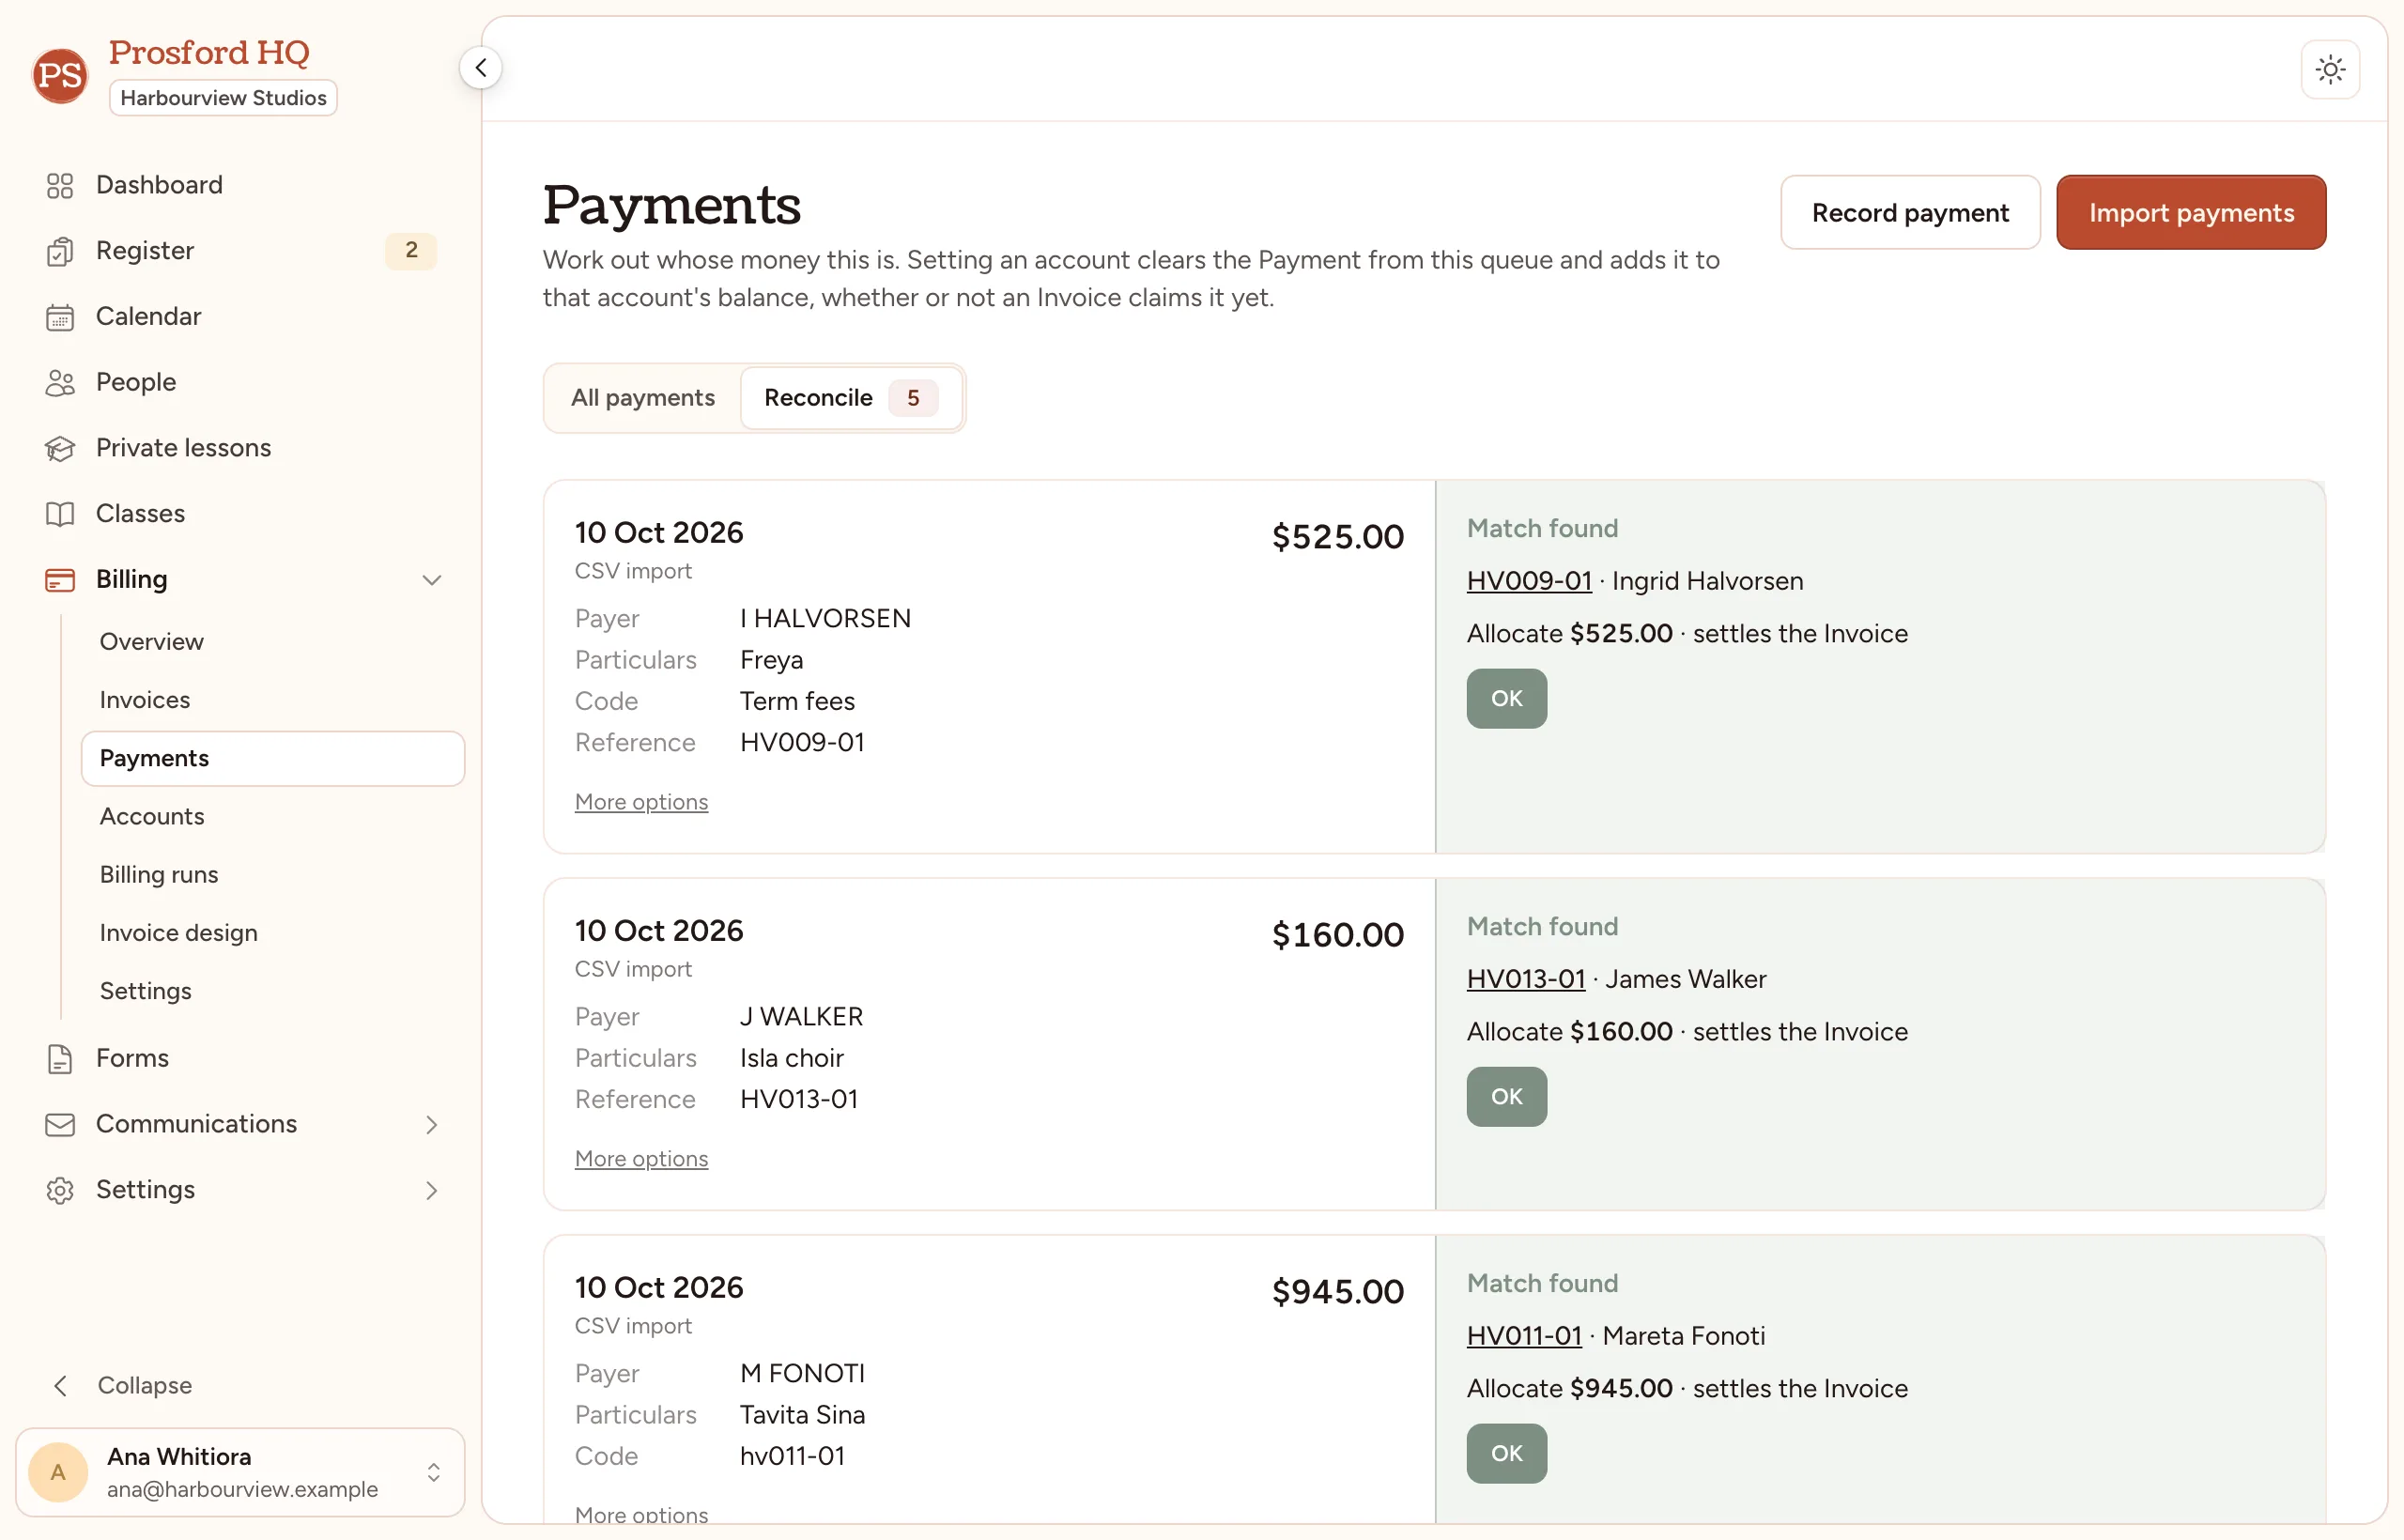Click particulars value Freya
This screenshot has width=2404, height=1540.
(x=771, y=660)
